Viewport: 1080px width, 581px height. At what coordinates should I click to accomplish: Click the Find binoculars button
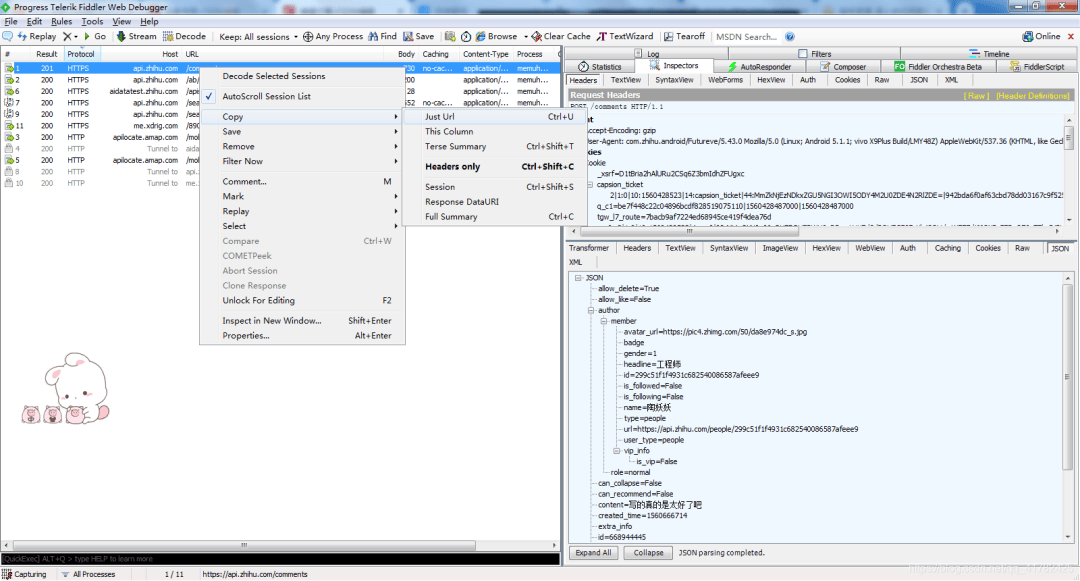coord(382,36)
